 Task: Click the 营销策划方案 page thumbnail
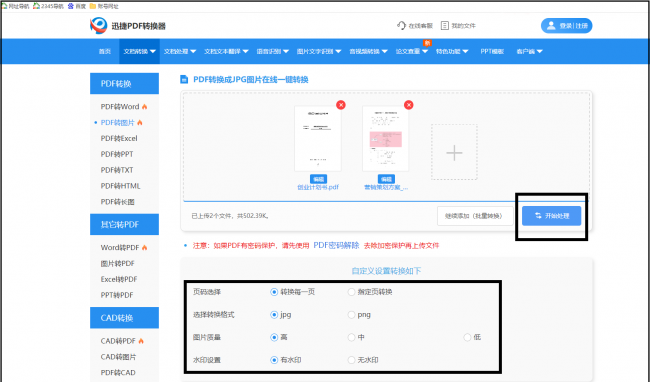click(386, 139)
